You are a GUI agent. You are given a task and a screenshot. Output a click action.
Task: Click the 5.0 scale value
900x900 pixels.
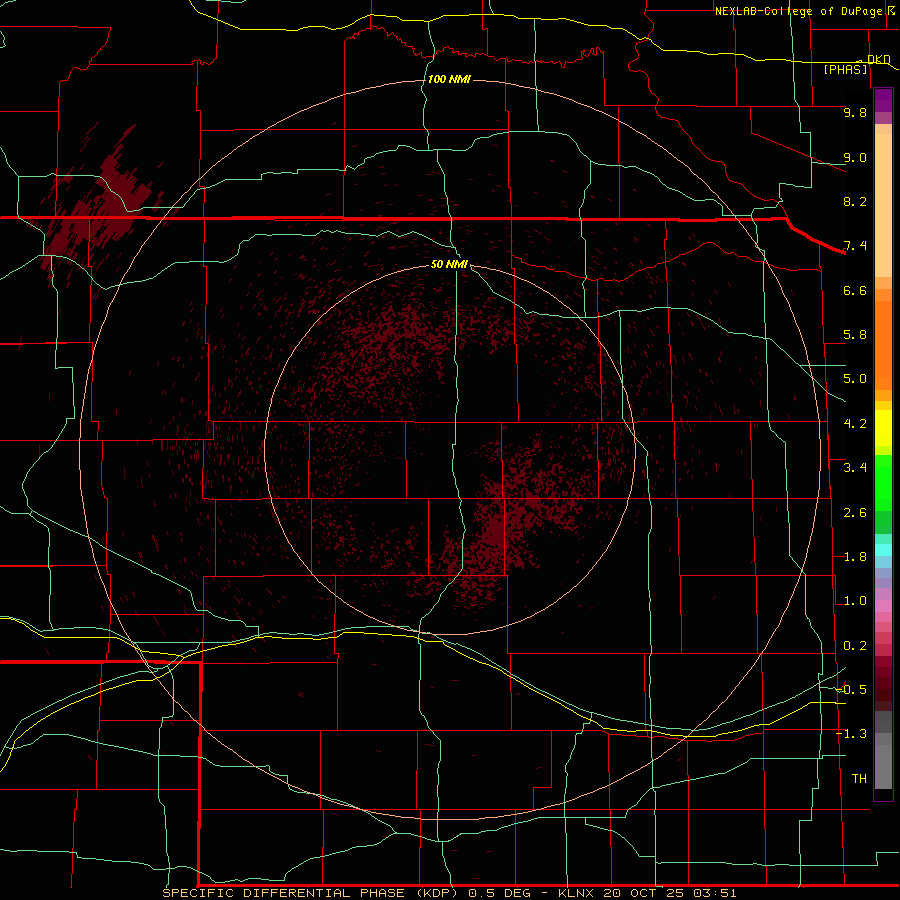click(855, 379)
